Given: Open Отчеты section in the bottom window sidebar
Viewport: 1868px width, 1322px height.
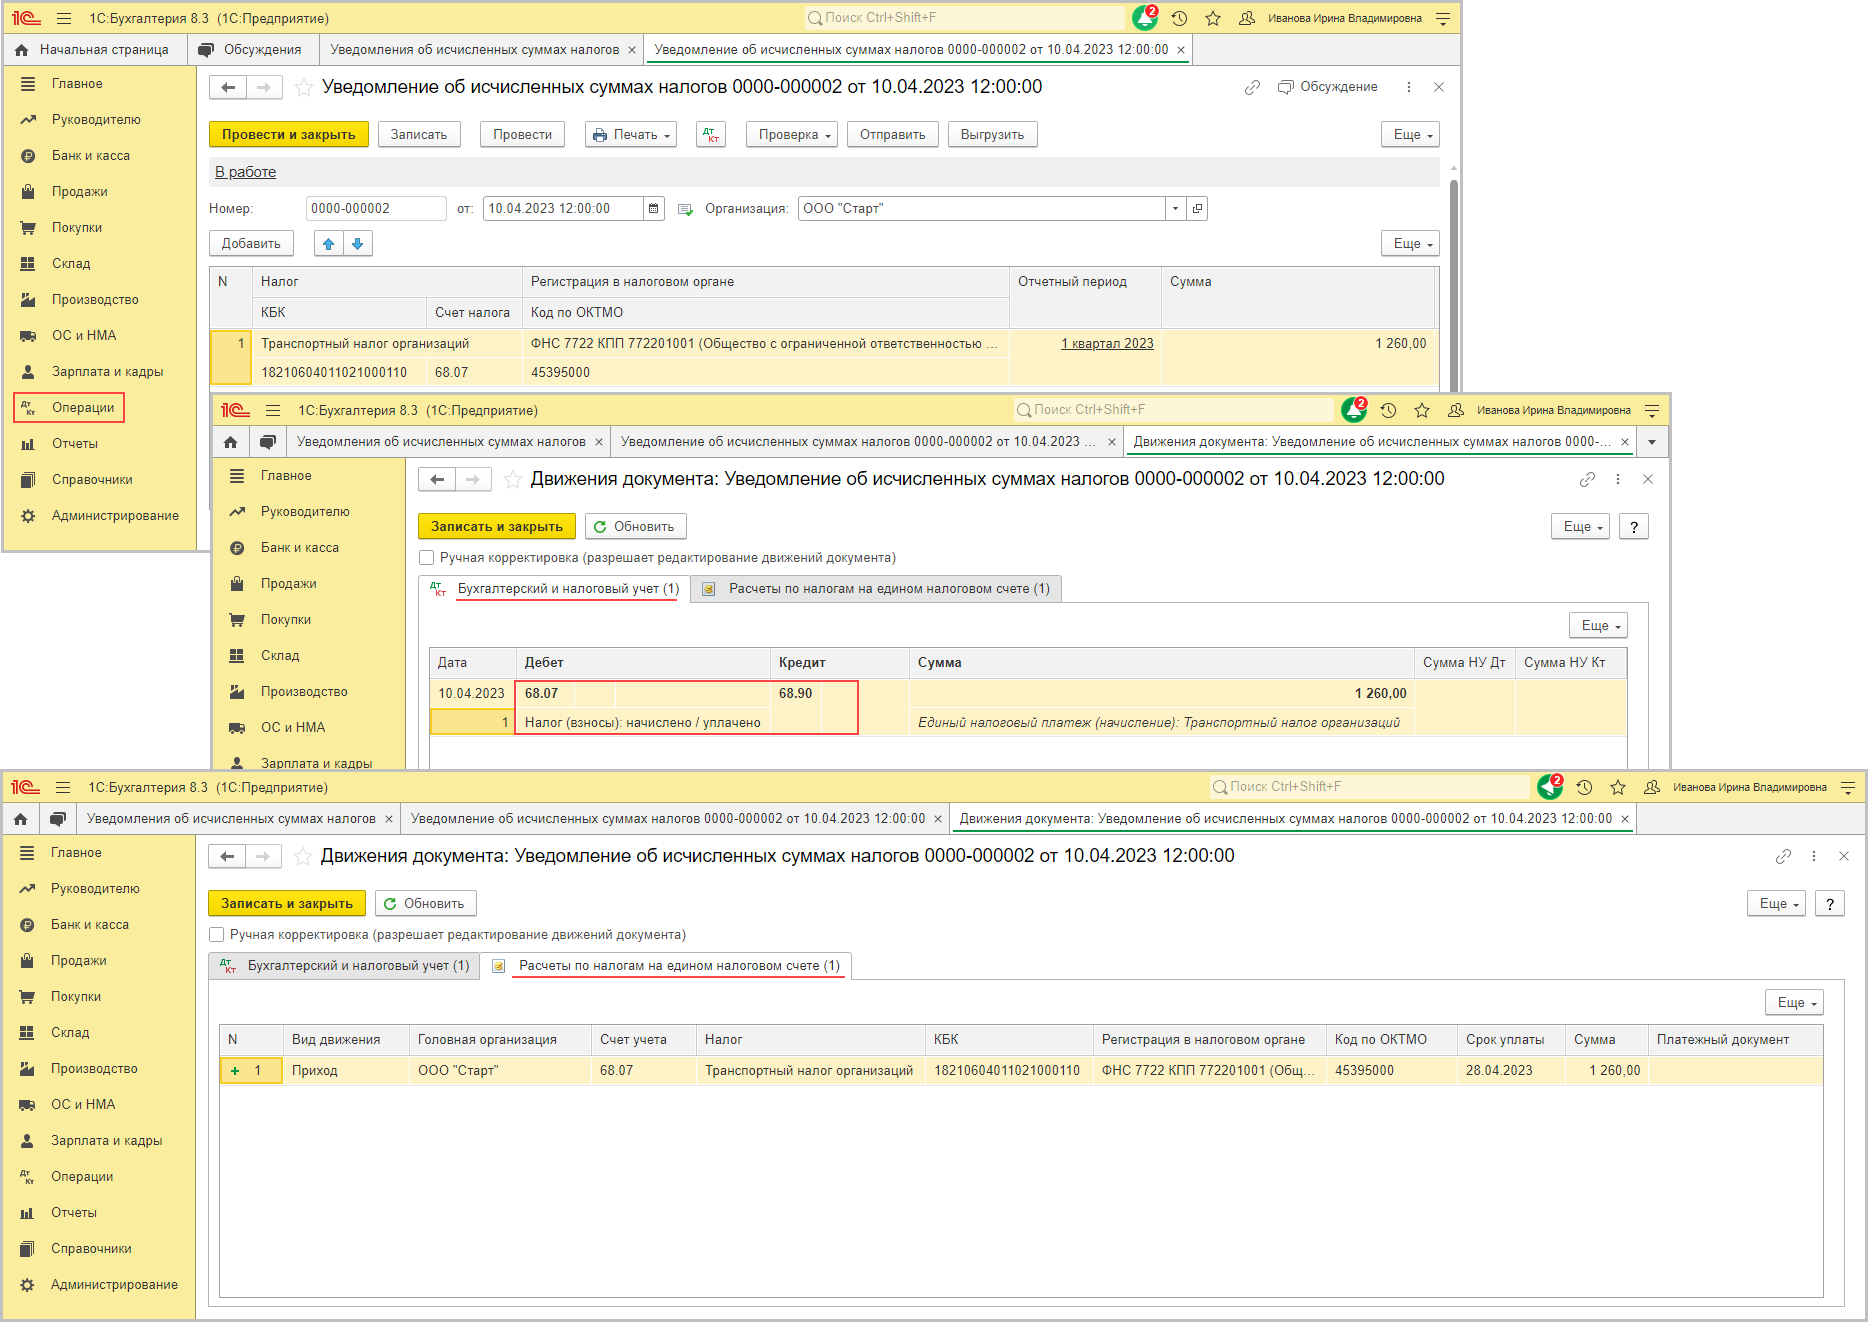Looking at the screenshot, I should pos(74,1213).
